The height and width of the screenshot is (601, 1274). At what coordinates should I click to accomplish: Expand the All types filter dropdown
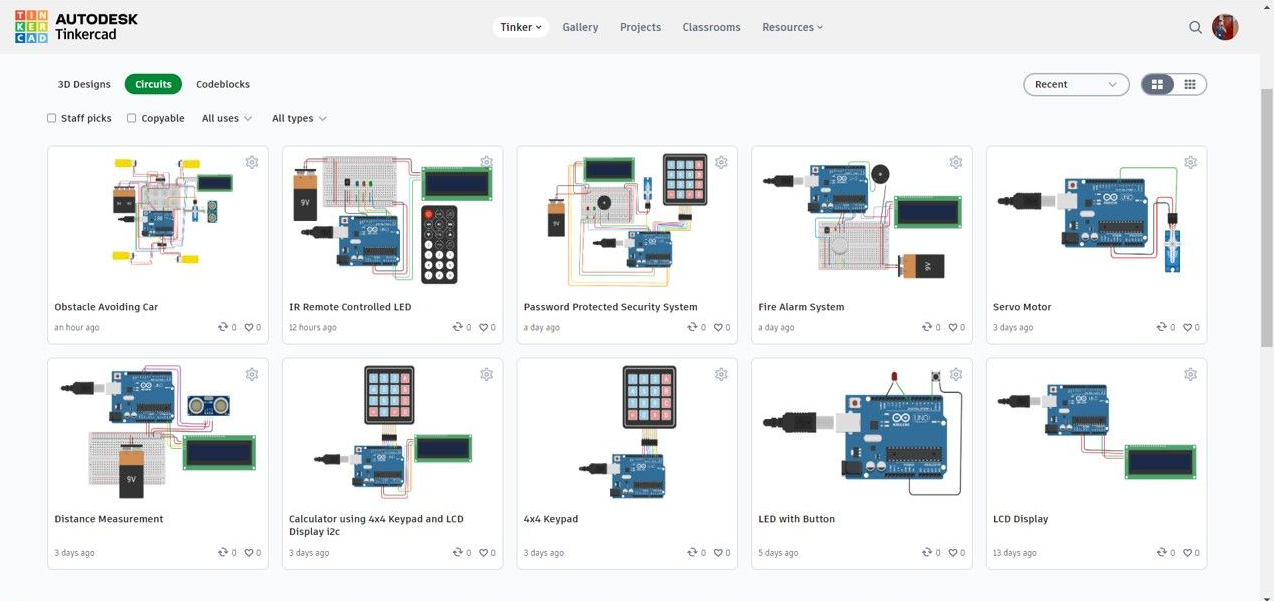pyautogui.click(x=299, y=117)
